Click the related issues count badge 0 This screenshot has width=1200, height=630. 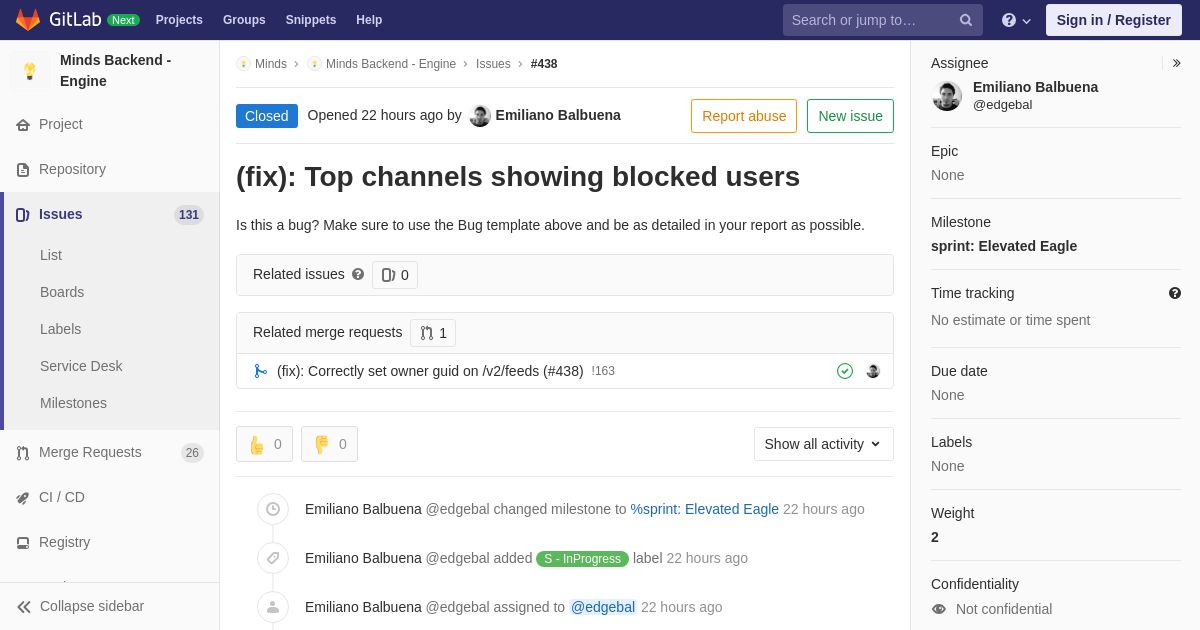pyautogui.click(x=395, y=275)
